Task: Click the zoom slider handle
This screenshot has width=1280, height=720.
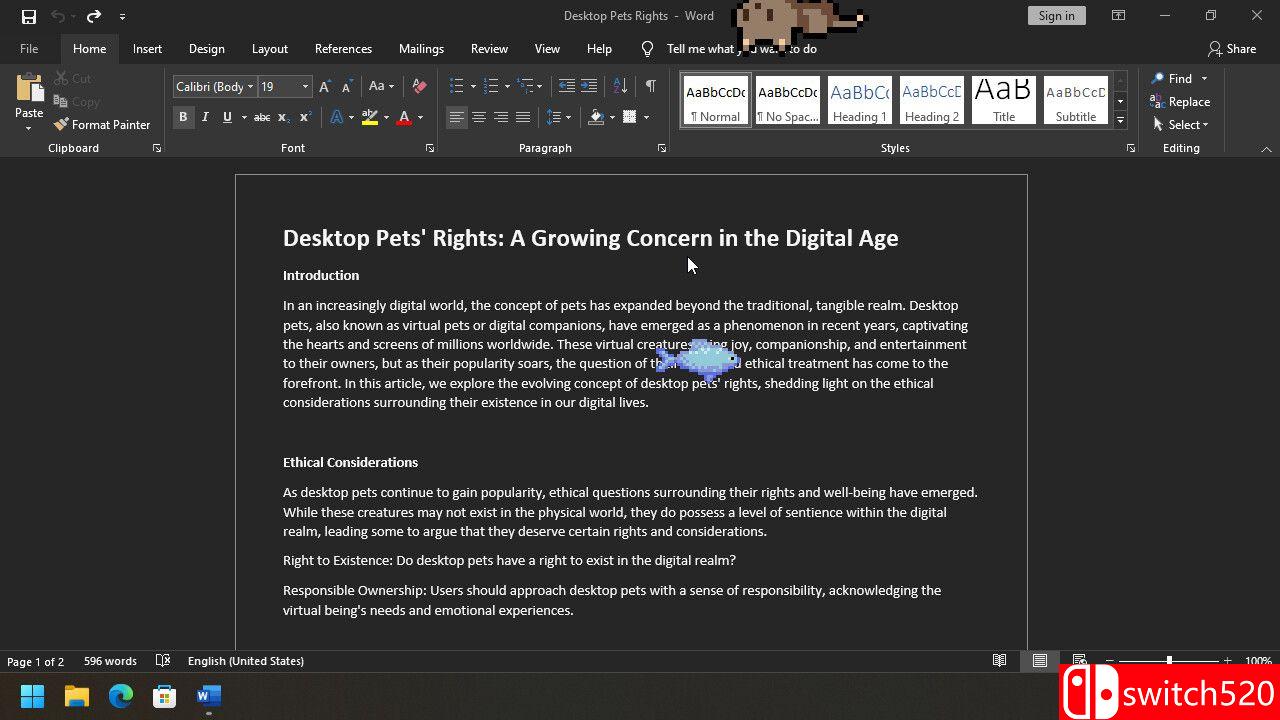Action: (x=1169, y=661)
